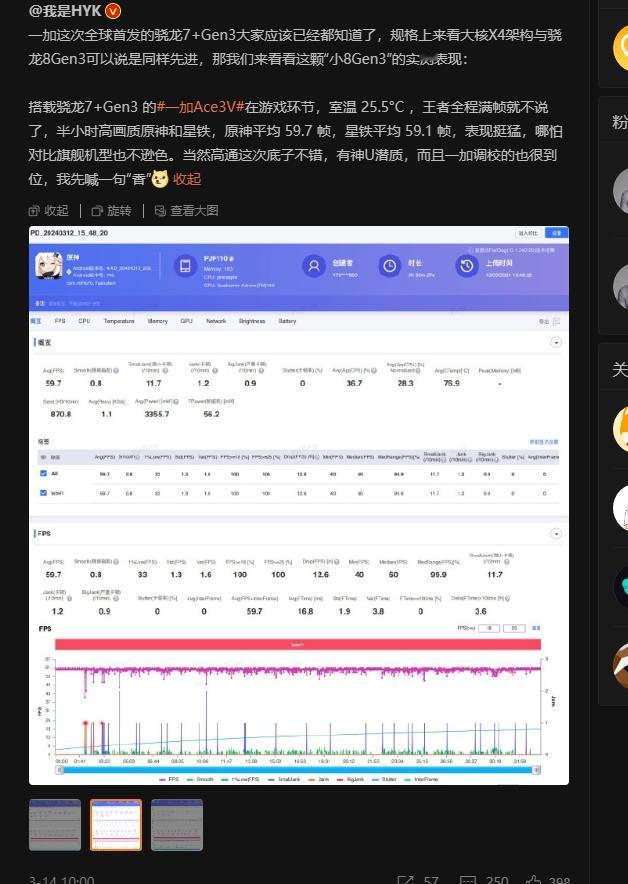Image resolution: width=628 pixels, height=884 pixels.
Task: Select the first image thumbnail
Action: tap(55, 824)
